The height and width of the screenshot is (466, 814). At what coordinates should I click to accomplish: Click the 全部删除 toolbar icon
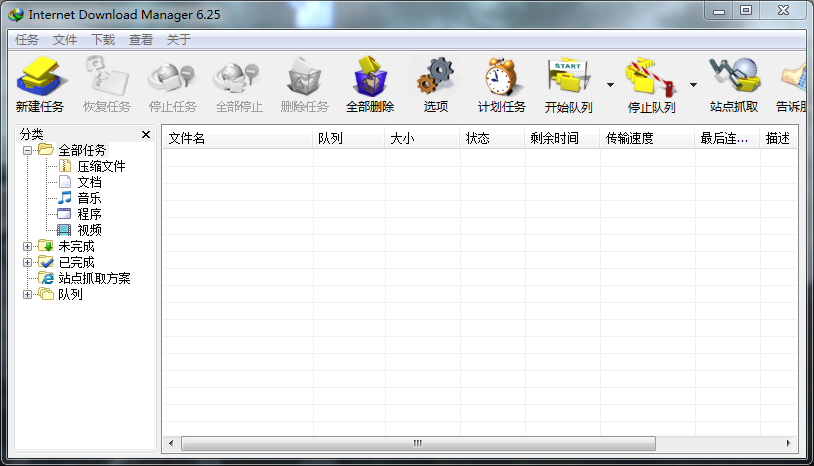(370, 76)
